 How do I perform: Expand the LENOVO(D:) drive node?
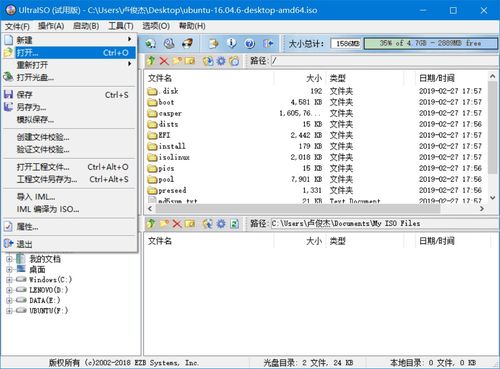[x=9, y=290]
